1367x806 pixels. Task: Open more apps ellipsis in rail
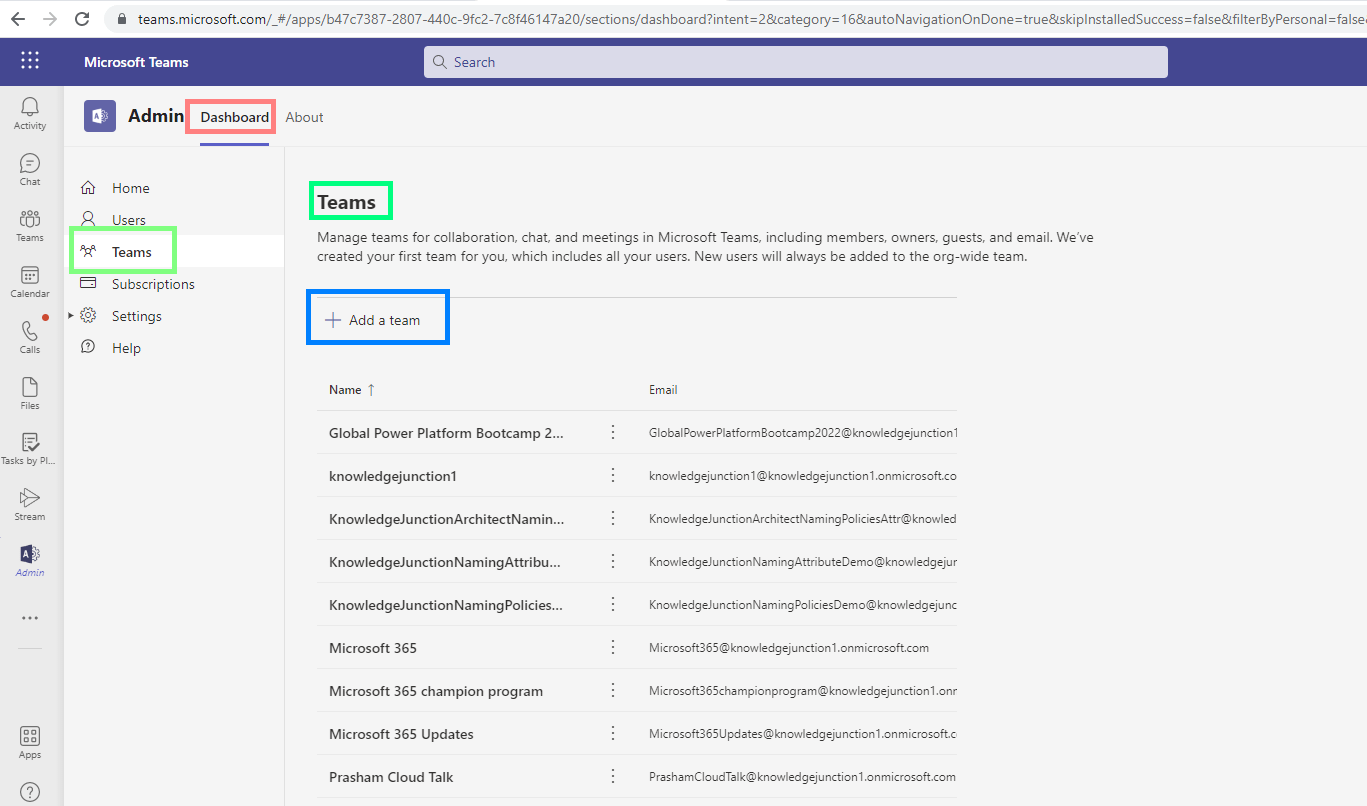[30, 618]
